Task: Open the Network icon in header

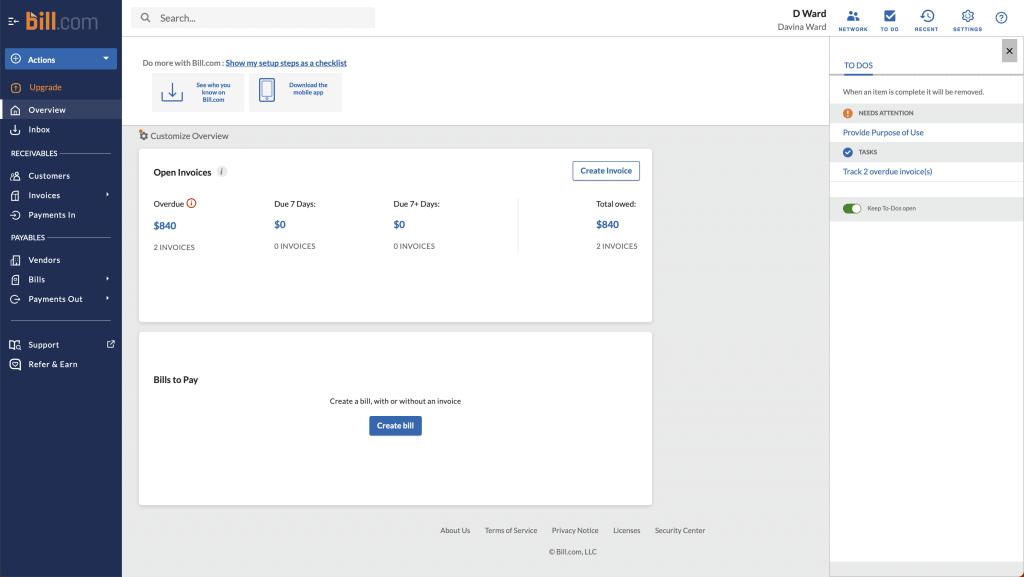Action: pyautogui.click(x=853, y=20)
